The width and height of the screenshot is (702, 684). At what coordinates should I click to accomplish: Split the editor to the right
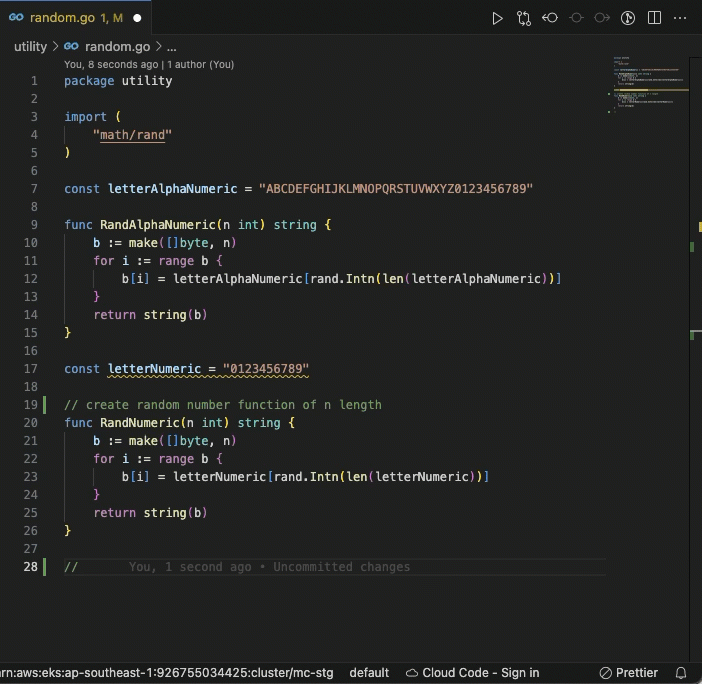tap(654, 18)
